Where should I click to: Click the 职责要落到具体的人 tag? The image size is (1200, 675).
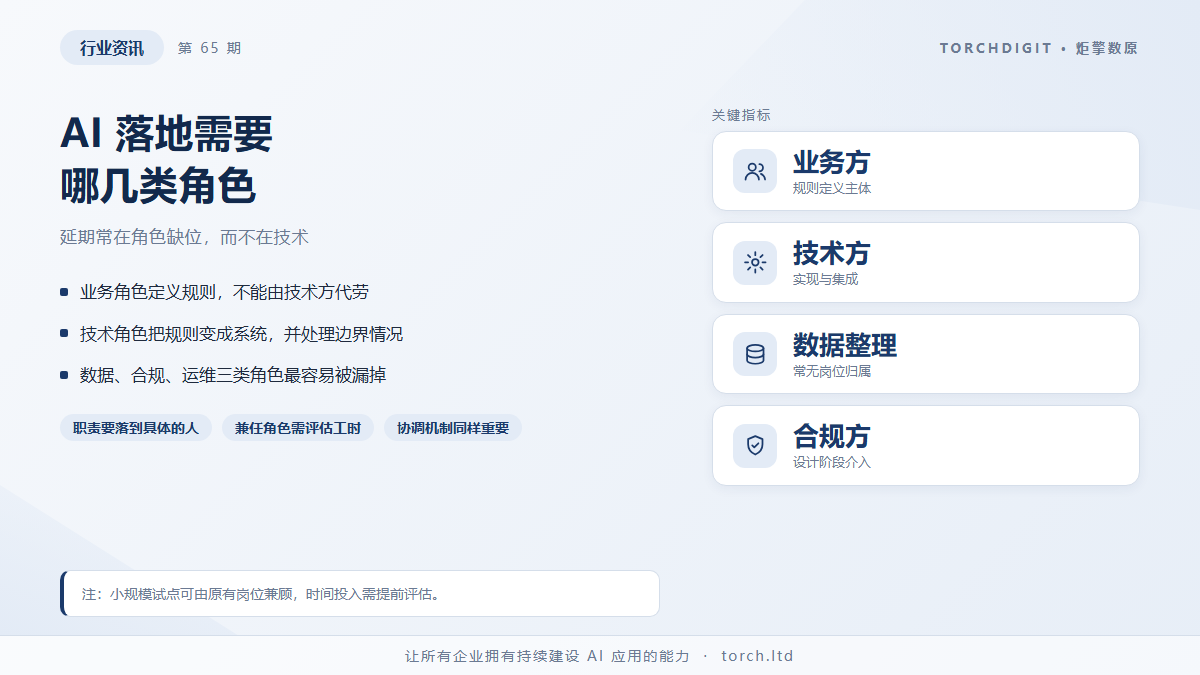[136, 428]
